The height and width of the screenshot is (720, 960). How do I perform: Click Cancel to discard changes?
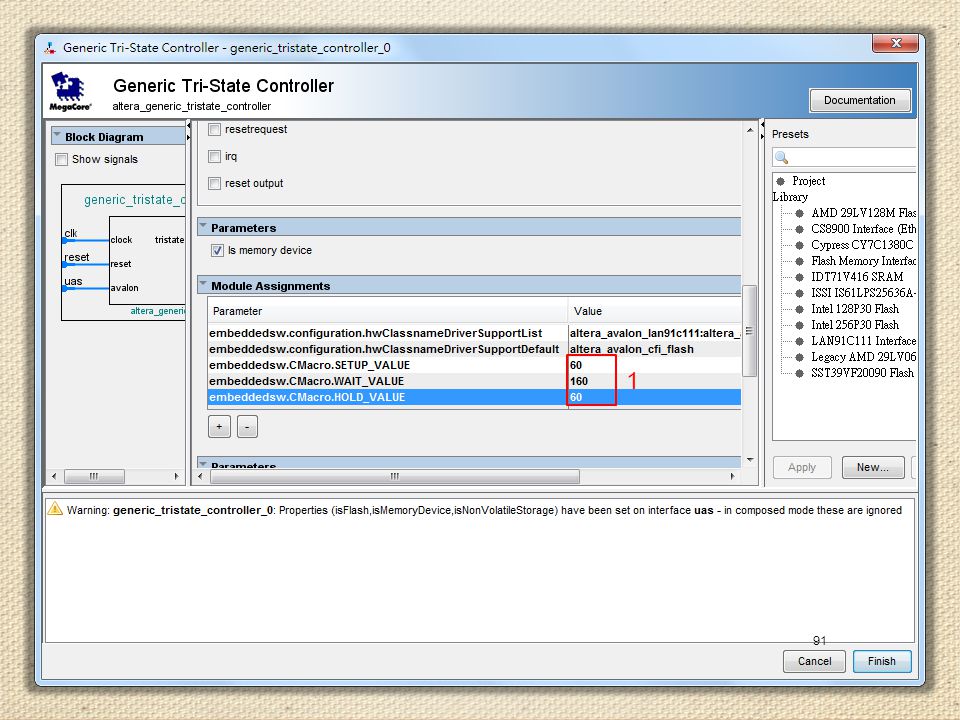[x=814, y=661]
